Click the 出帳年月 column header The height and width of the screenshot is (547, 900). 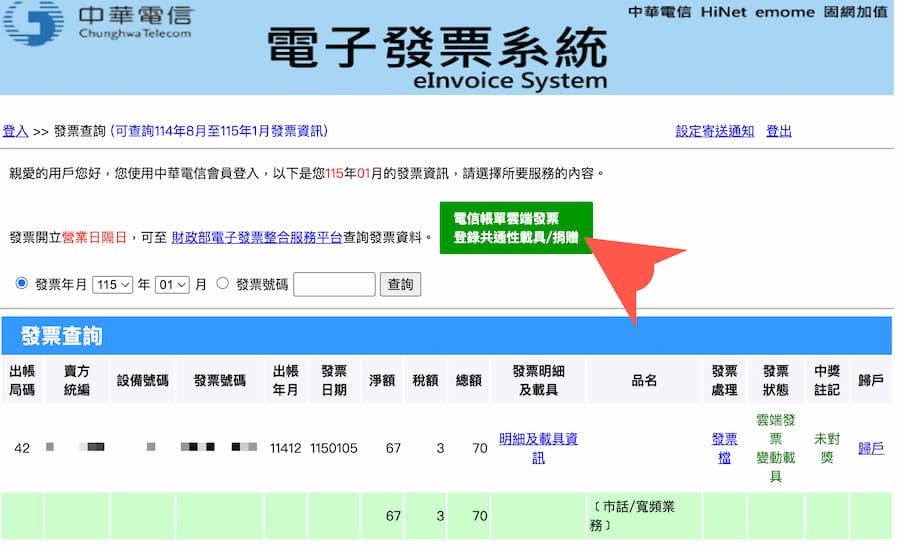[285, 381]
